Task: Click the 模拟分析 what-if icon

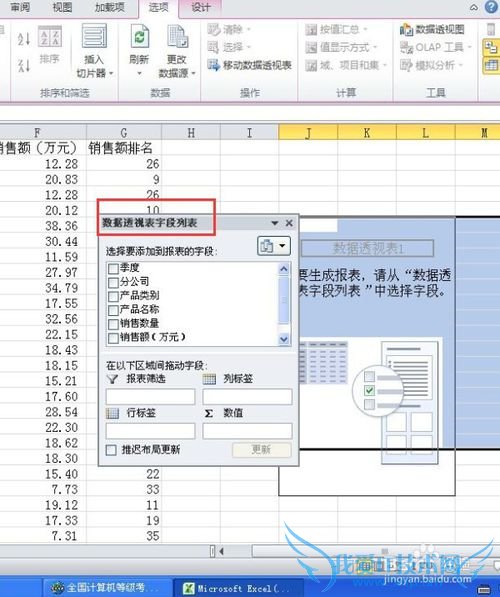Action: coord(406,65)
